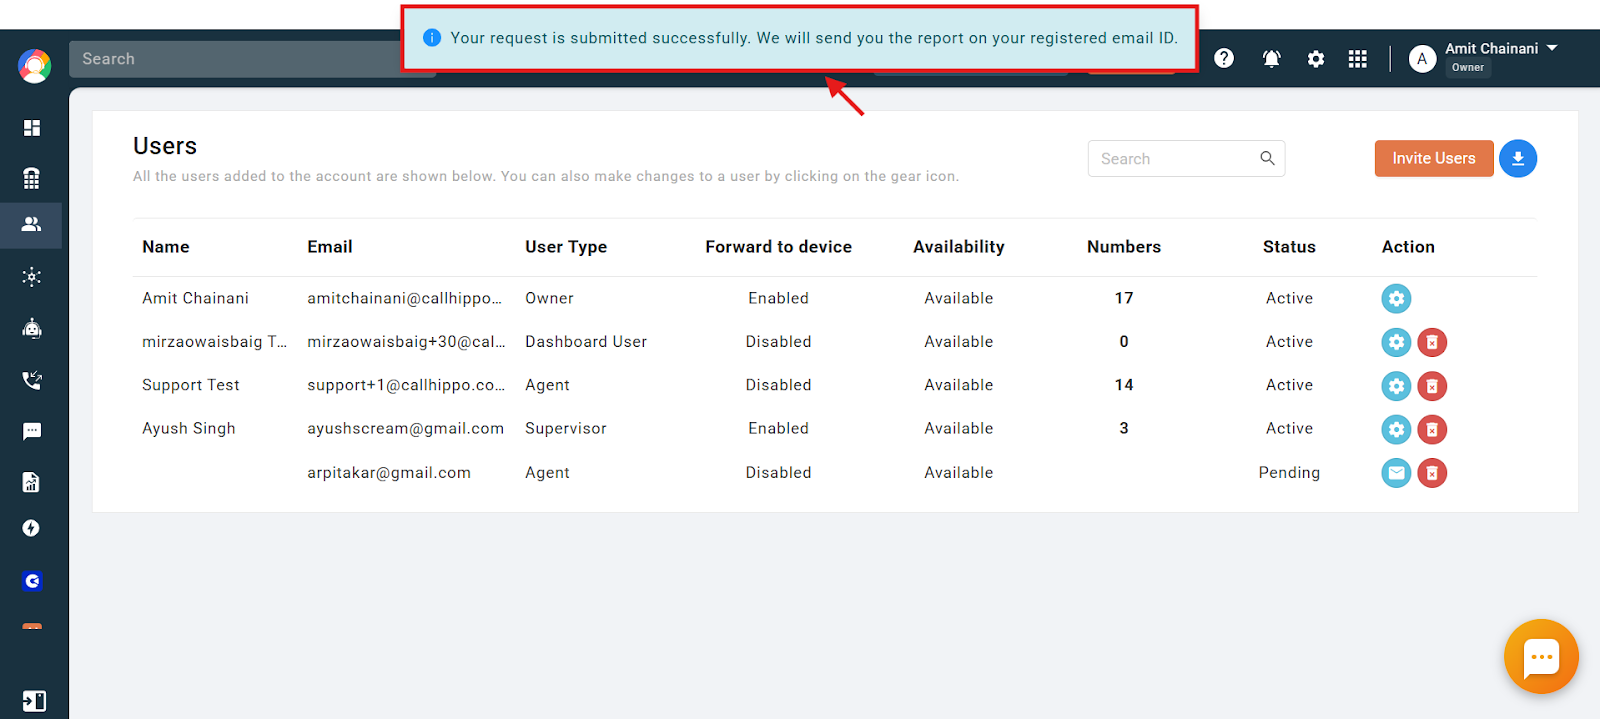This screenshot has height=719, width=1600.
Task: Click the success notification message banner
Action: [x=799, y=38]
